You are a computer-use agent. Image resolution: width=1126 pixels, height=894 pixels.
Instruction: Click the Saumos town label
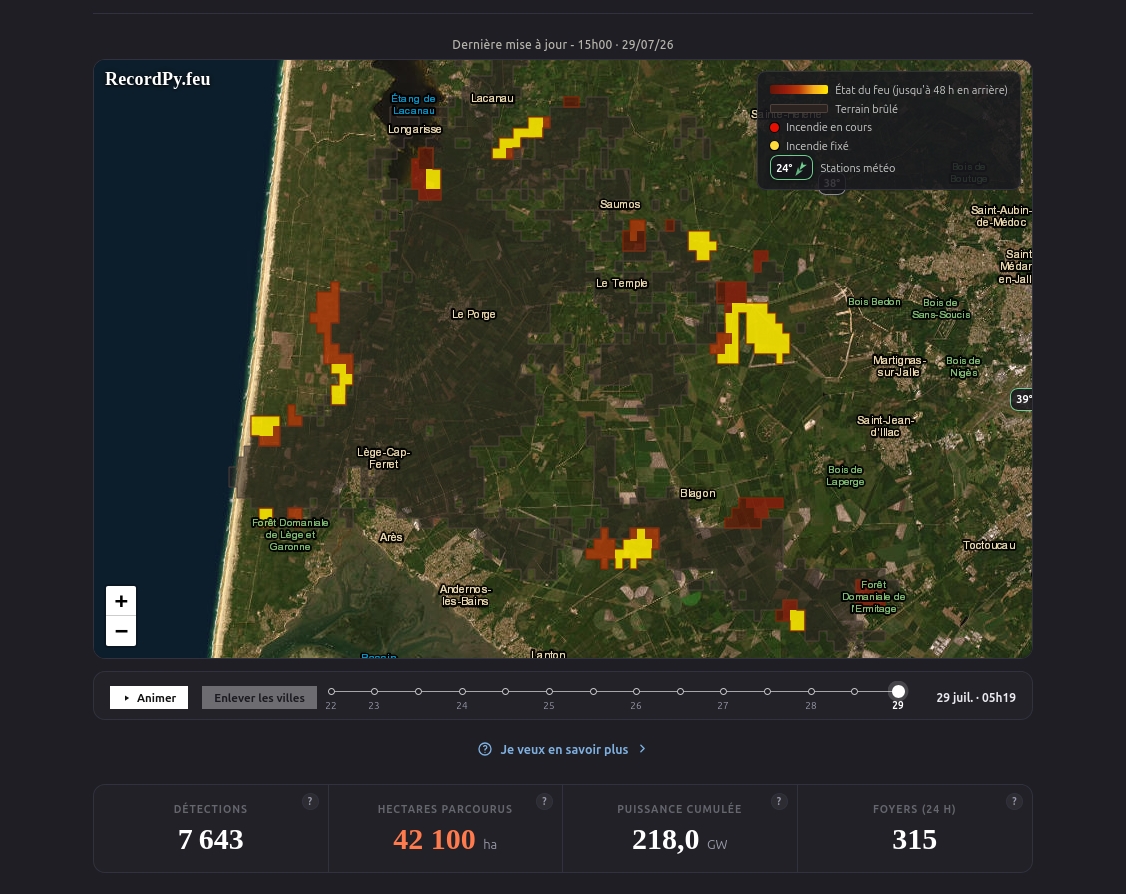click(620, 204)
